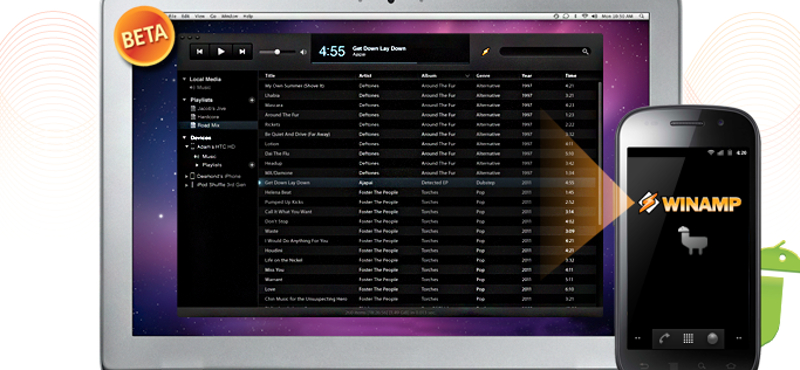Screen dimensions: 800x370
Task: Open the Album column sort dropdown arrow
Action: coord(467,76)
